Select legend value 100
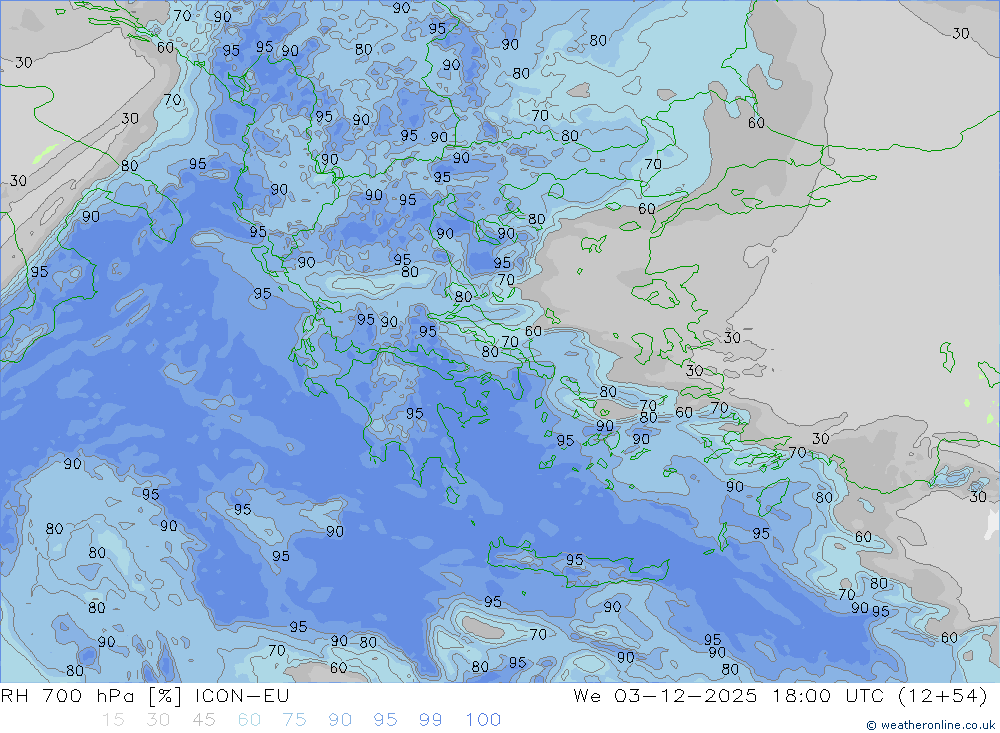Viewport: 1000px width, 733px height. coord(483,720)
